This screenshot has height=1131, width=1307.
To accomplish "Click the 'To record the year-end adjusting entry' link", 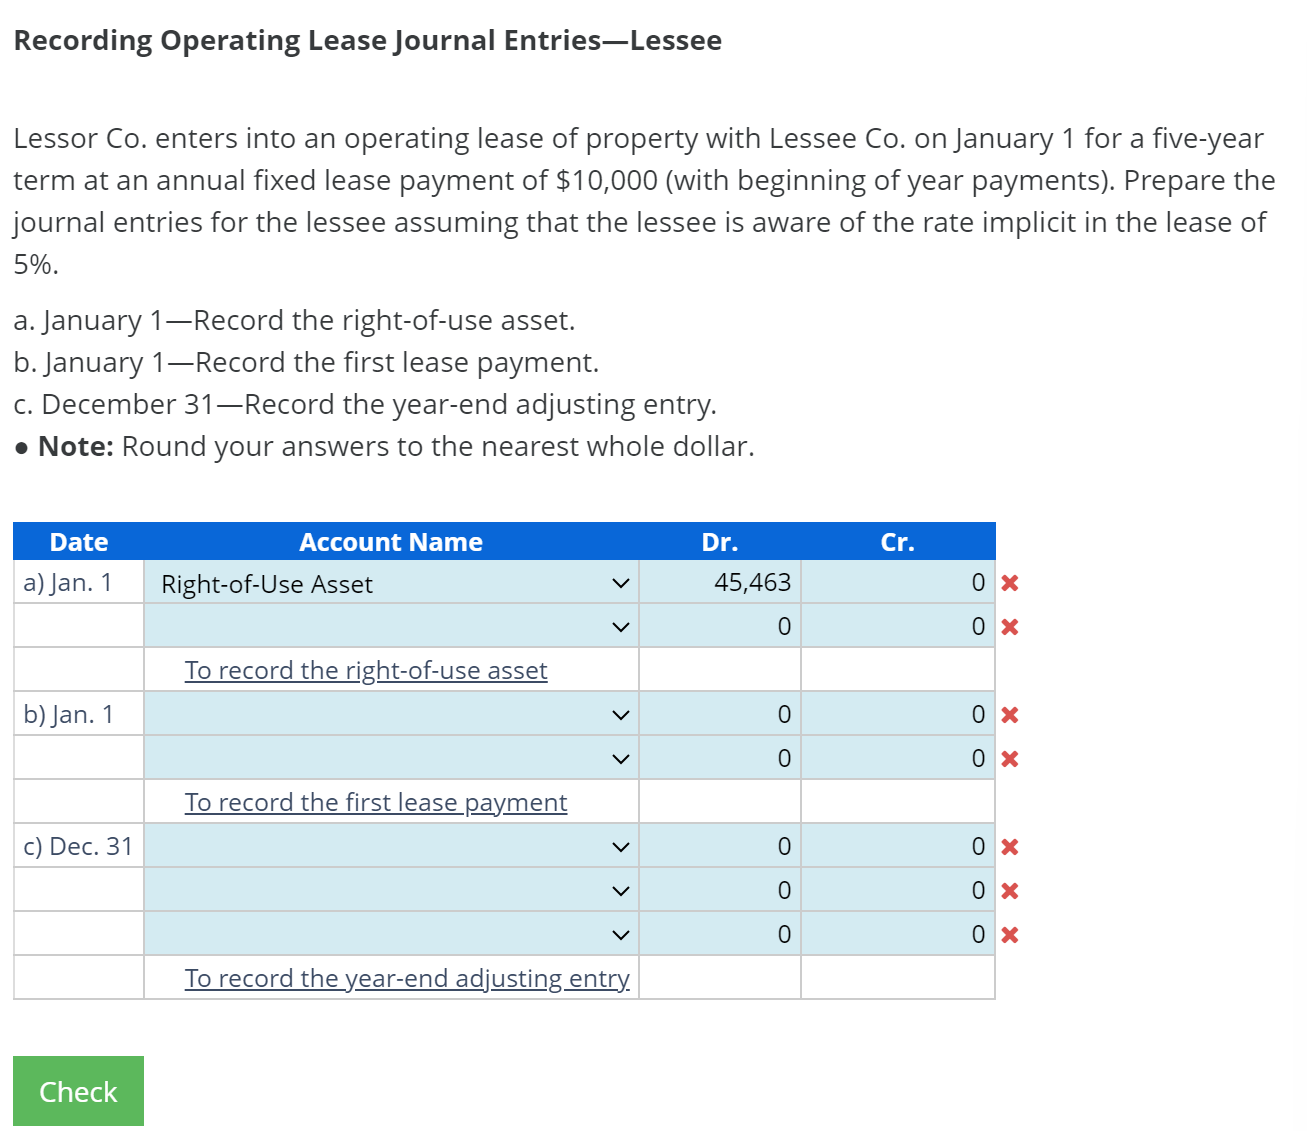I will (x=407, y=978).
